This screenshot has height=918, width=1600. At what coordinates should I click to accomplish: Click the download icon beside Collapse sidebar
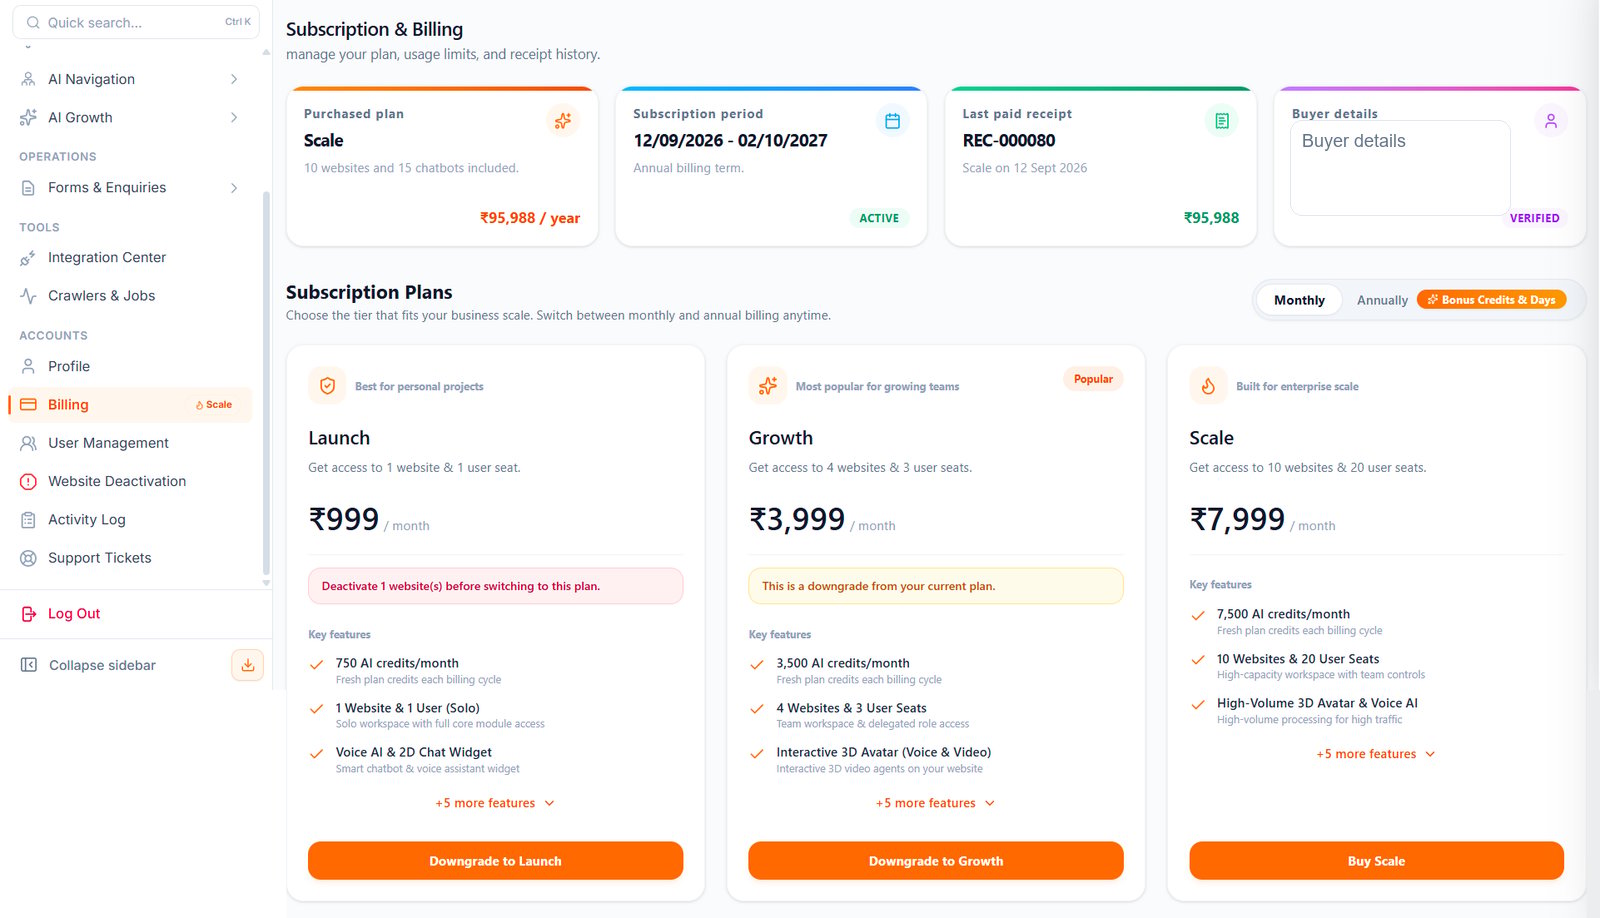(247, 665)
